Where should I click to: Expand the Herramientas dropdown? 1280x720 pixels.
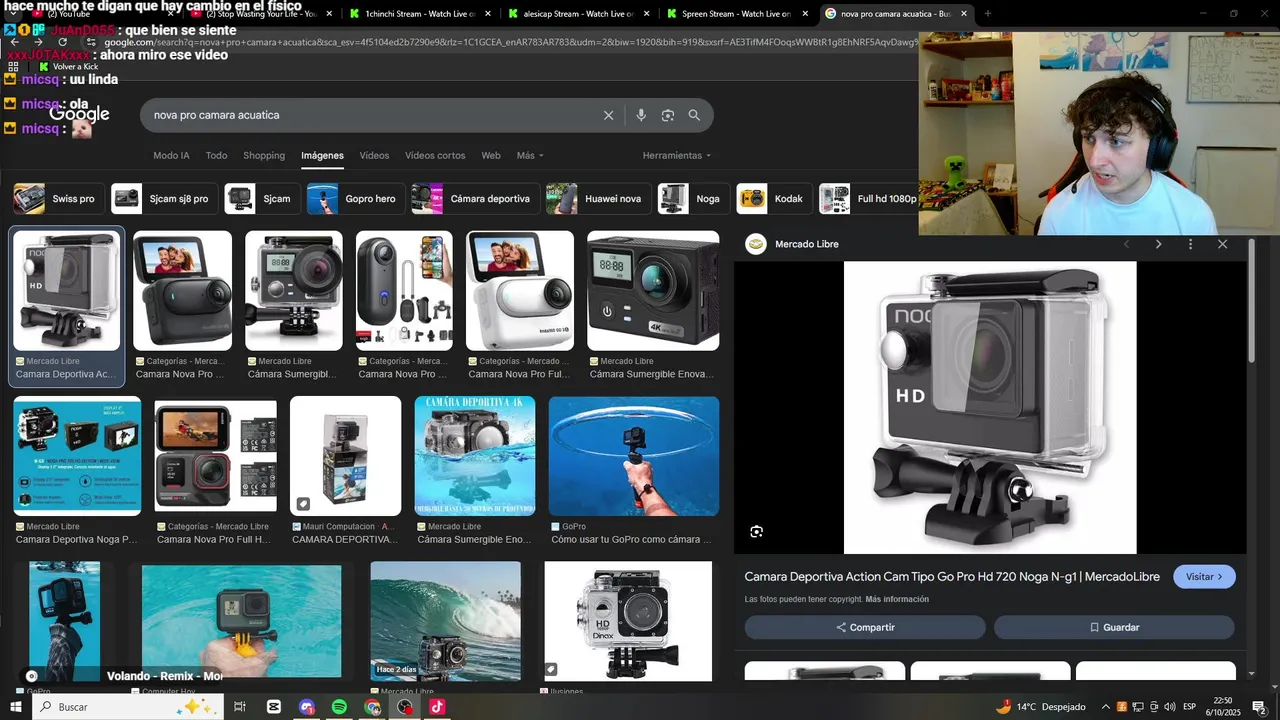click(x=677, y=156)
